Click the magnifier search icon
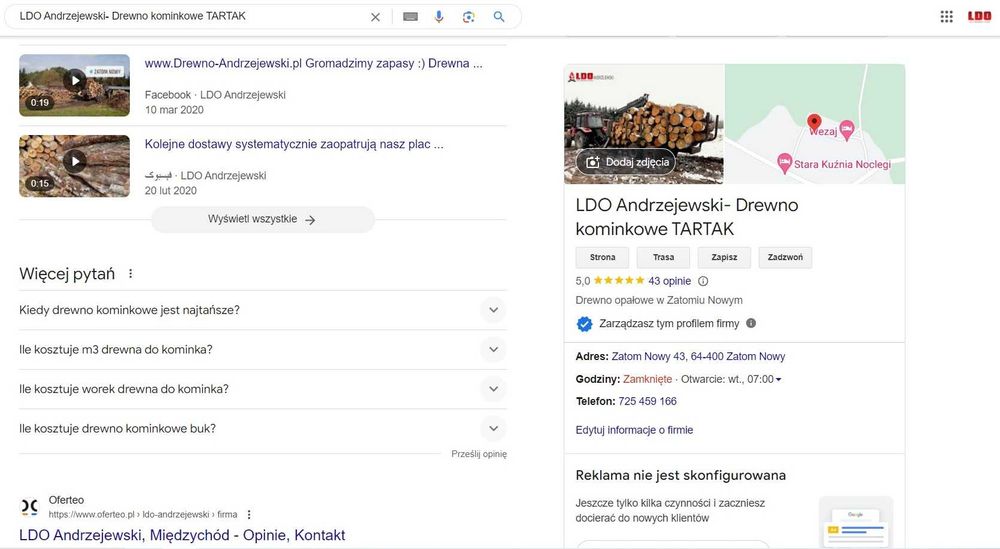1000x549 pixels. (499, 17)
